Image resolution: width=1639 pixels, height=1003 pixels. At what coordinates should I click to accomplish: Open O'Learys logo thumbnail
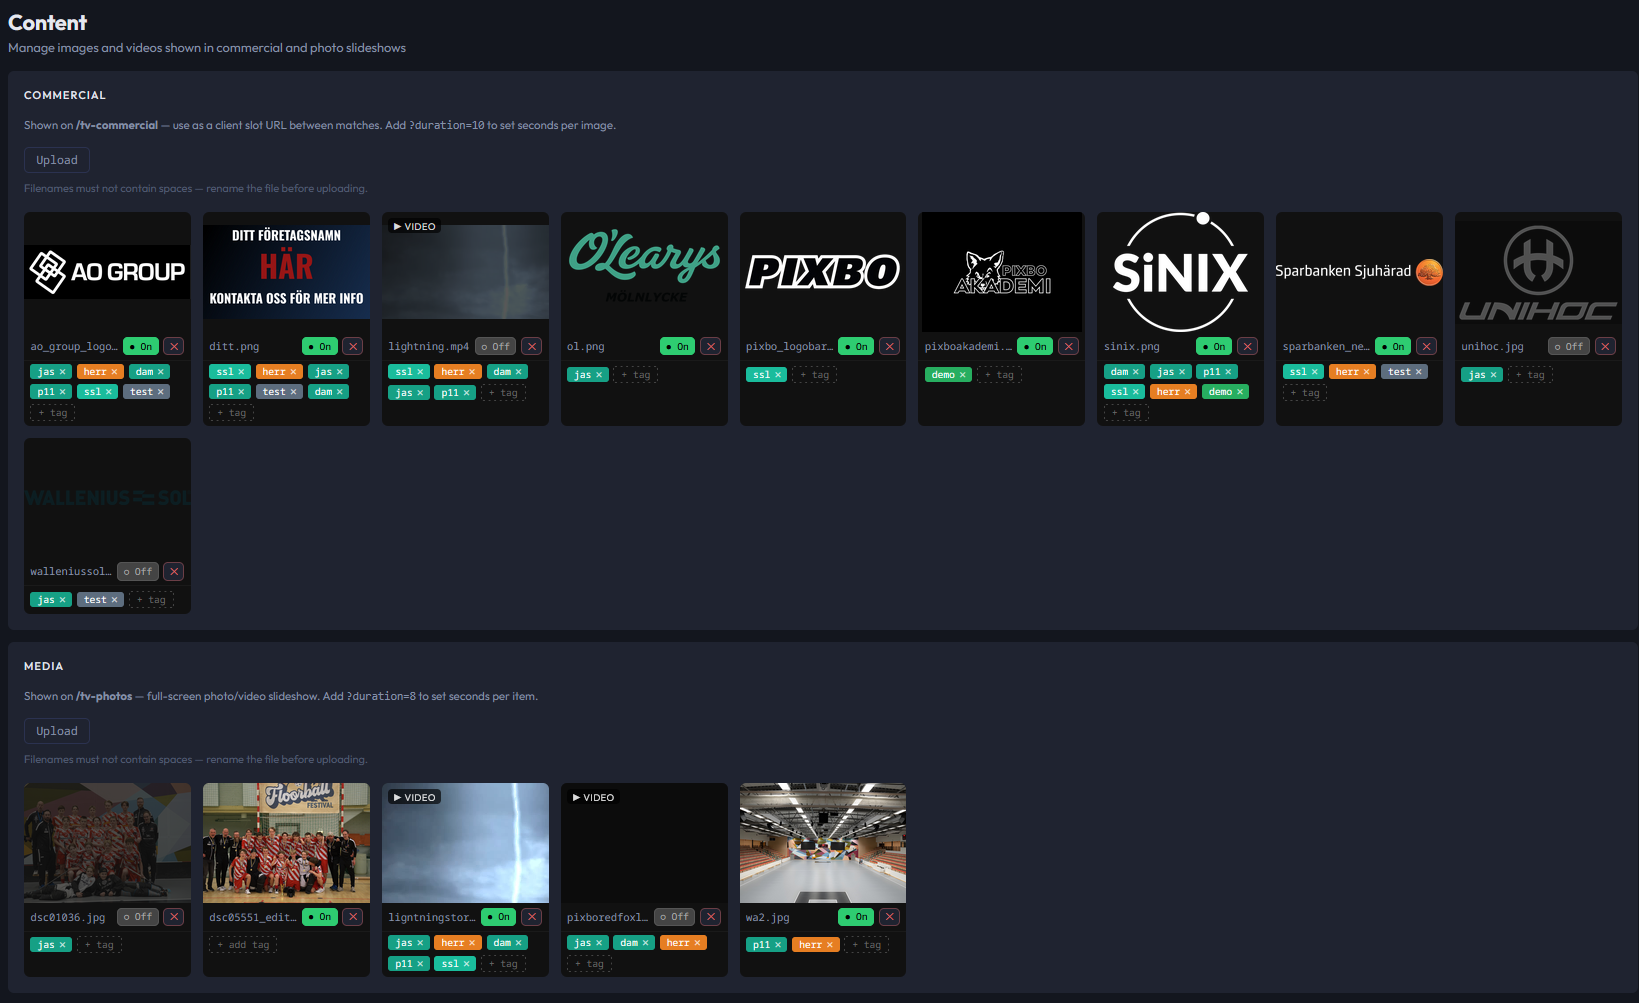click(644, 272)
